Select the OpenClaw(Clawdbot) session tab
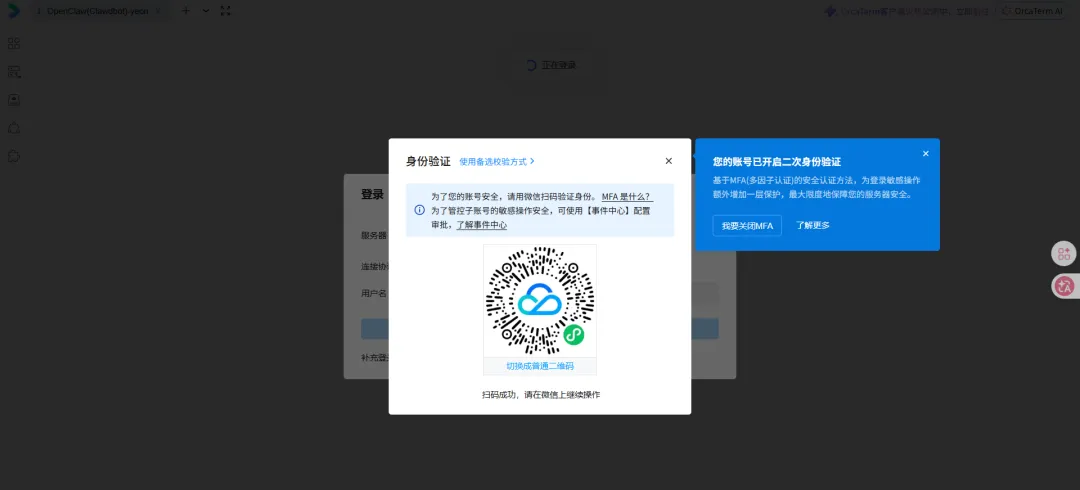The width and height of the screenshot is (1080, 490). 98,11
